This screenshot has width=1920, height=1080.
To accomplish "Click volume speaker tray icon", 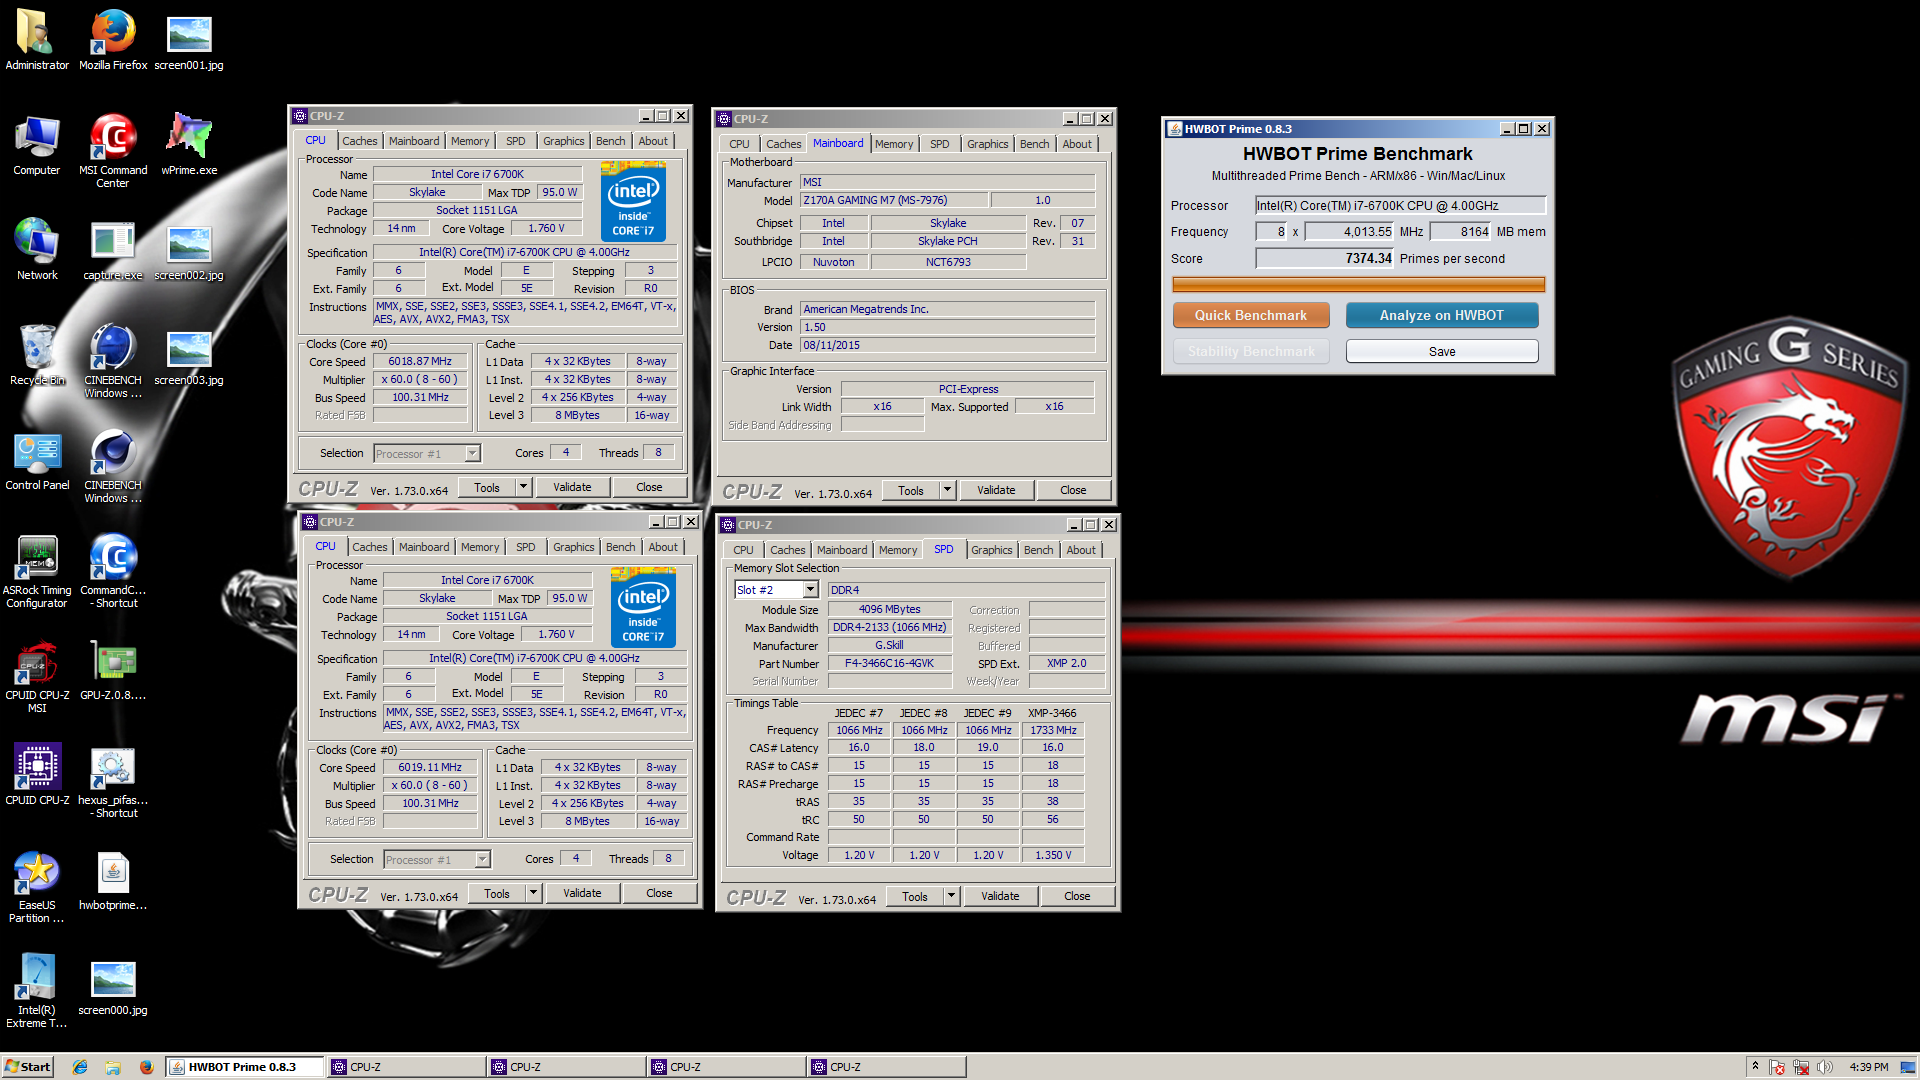I will pos(1825,1067).
